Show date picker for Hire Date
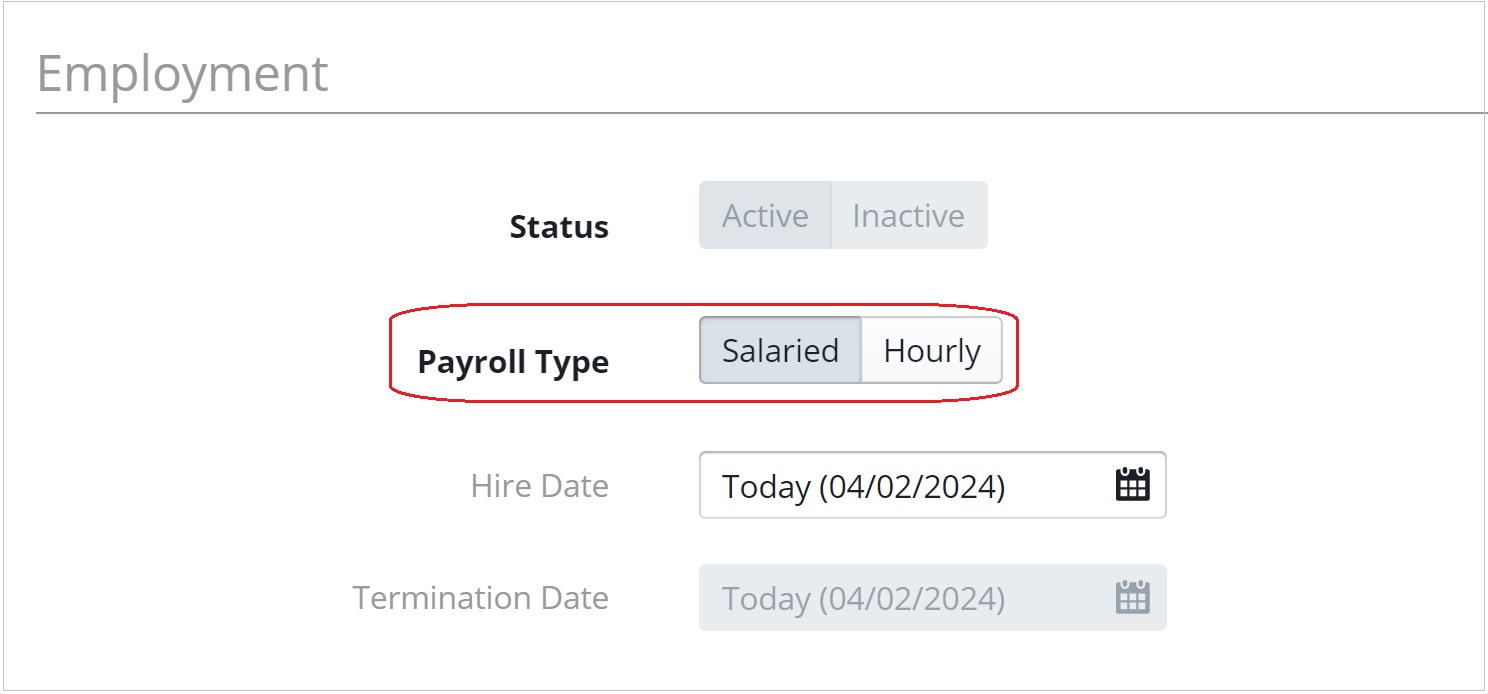 click(1132, 485)
